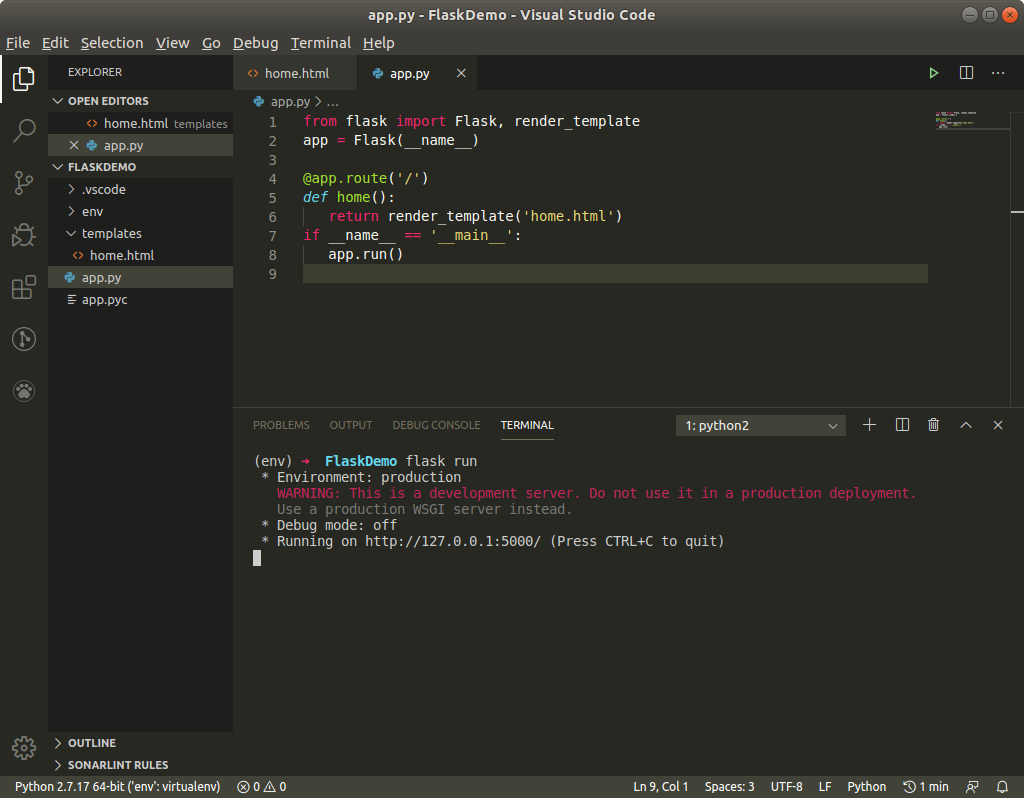
Task: Open the Edit menu
Action: [55, 43]
